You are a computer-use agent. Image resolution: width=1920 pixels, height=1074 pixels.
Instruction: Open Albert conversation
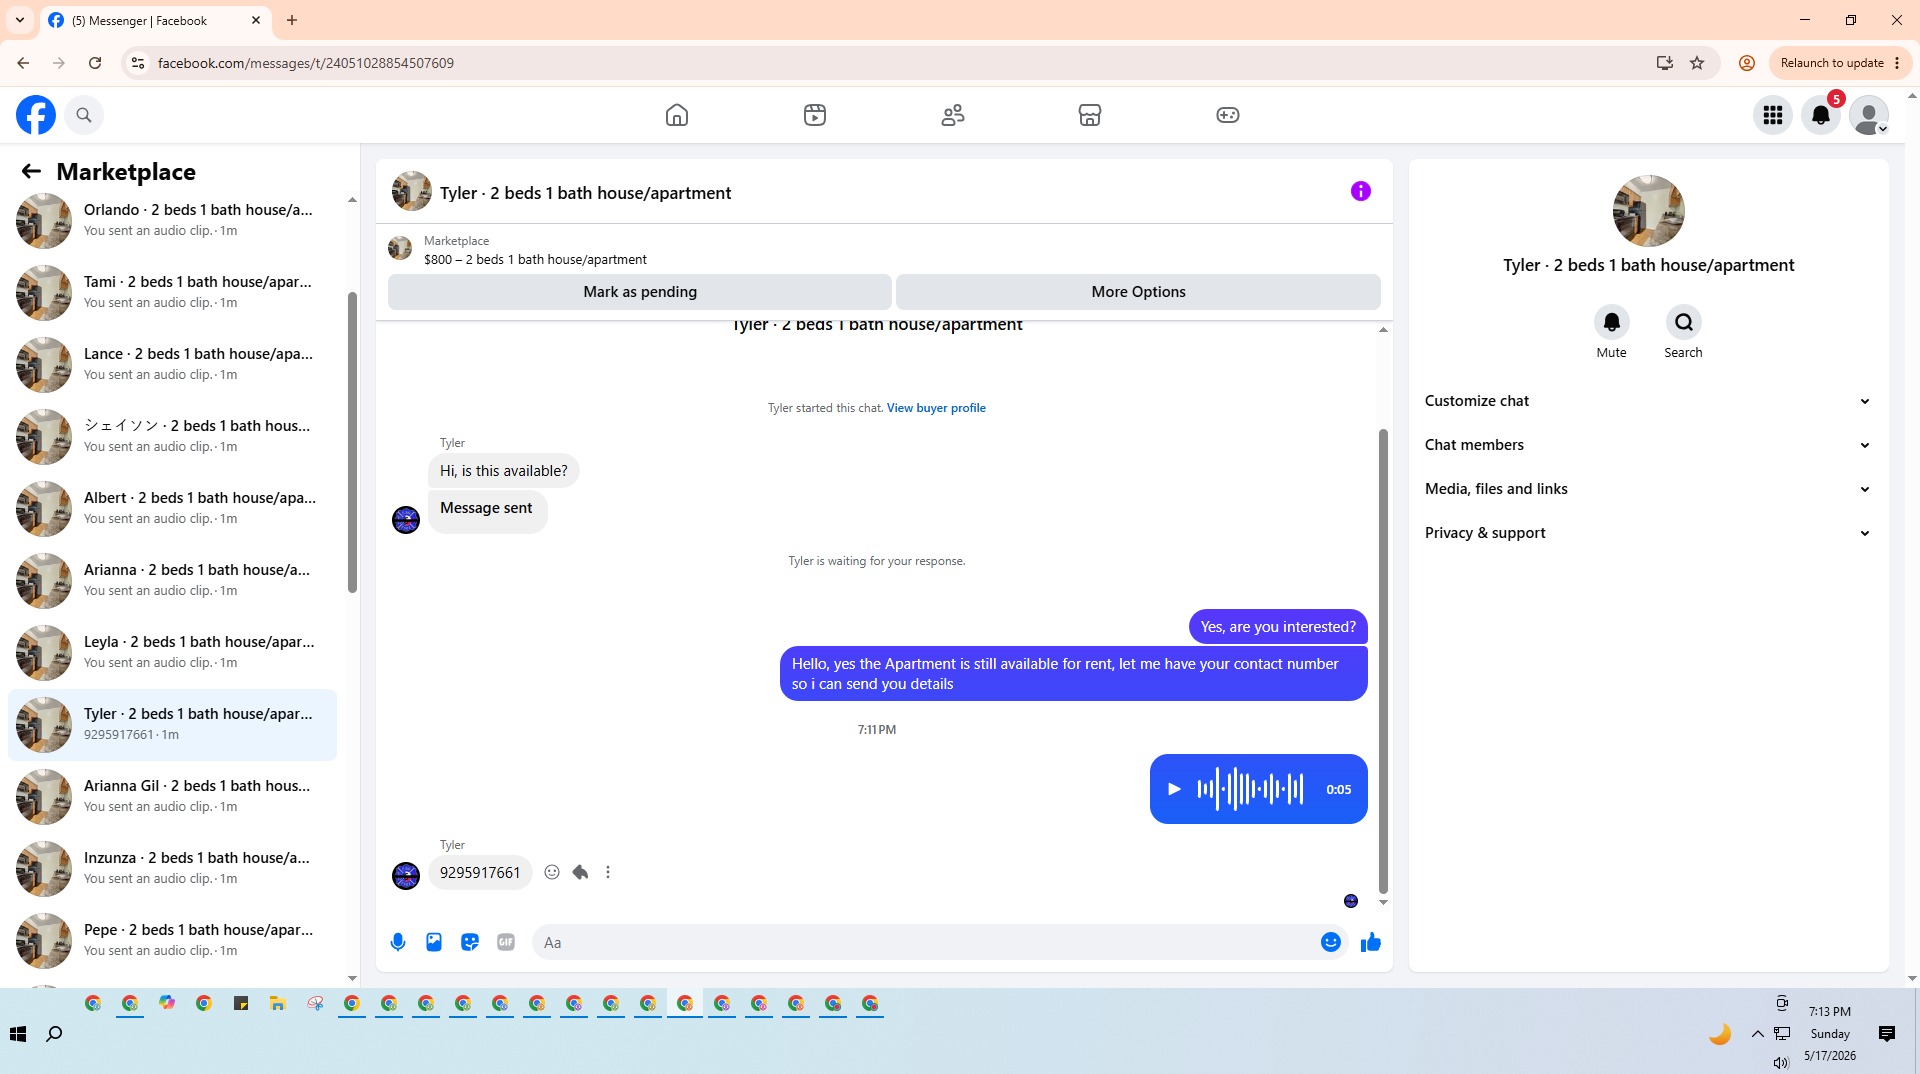[173, 509]
